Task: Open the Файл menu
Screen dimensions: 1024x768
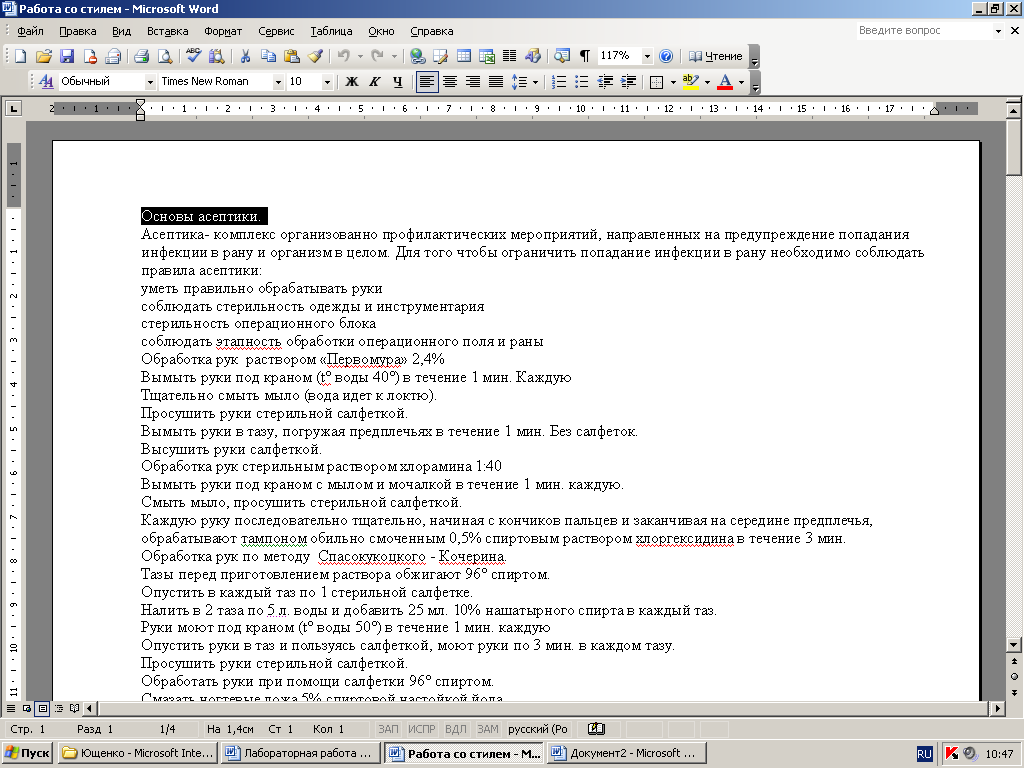Action: point(30,31)
